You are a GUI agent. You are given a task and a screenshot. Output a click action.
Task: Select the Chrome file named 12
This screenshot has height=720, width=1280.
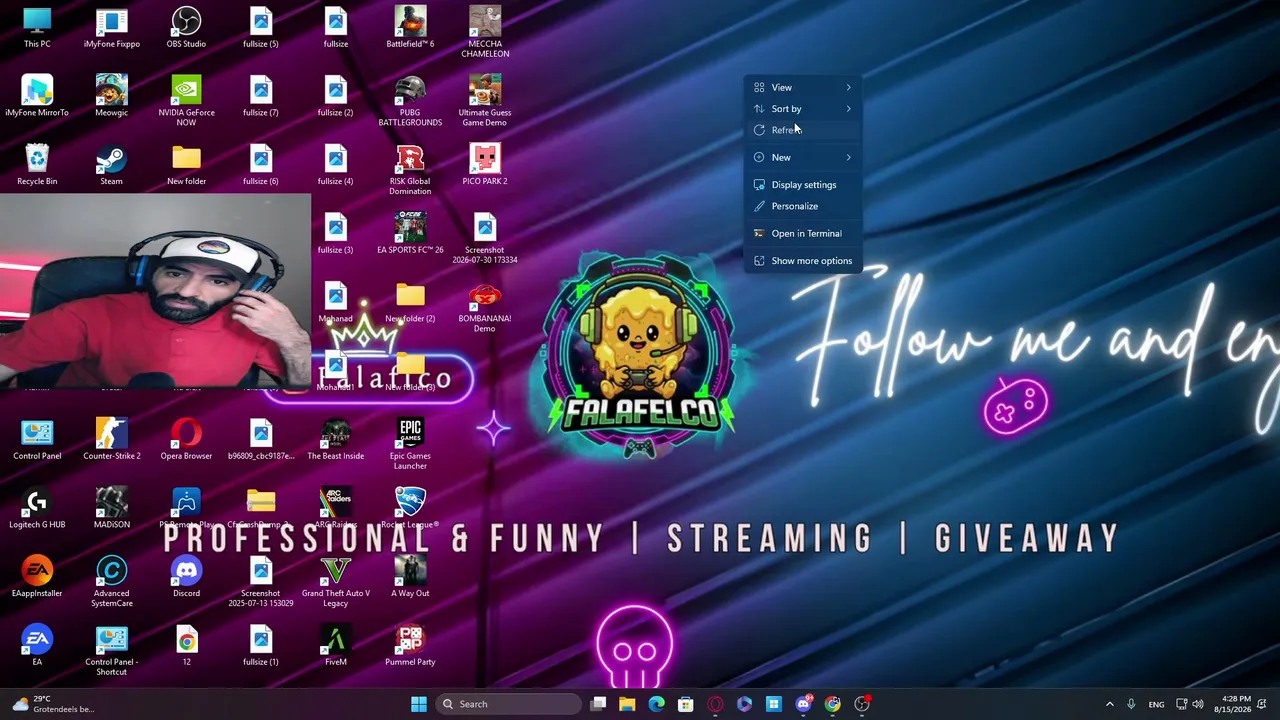click(186, 646)
